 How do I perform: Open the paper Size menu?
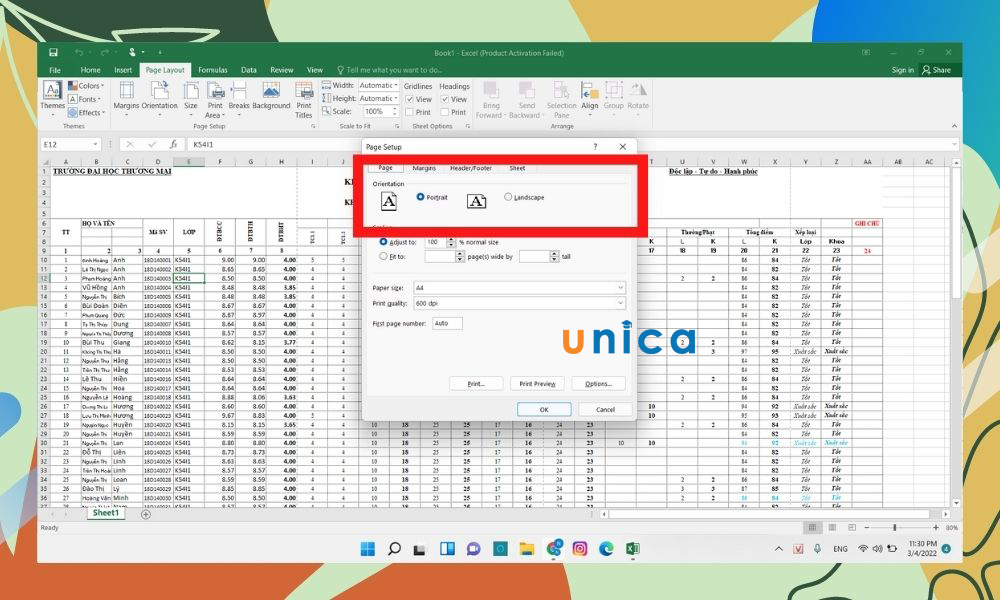[191, 98]
